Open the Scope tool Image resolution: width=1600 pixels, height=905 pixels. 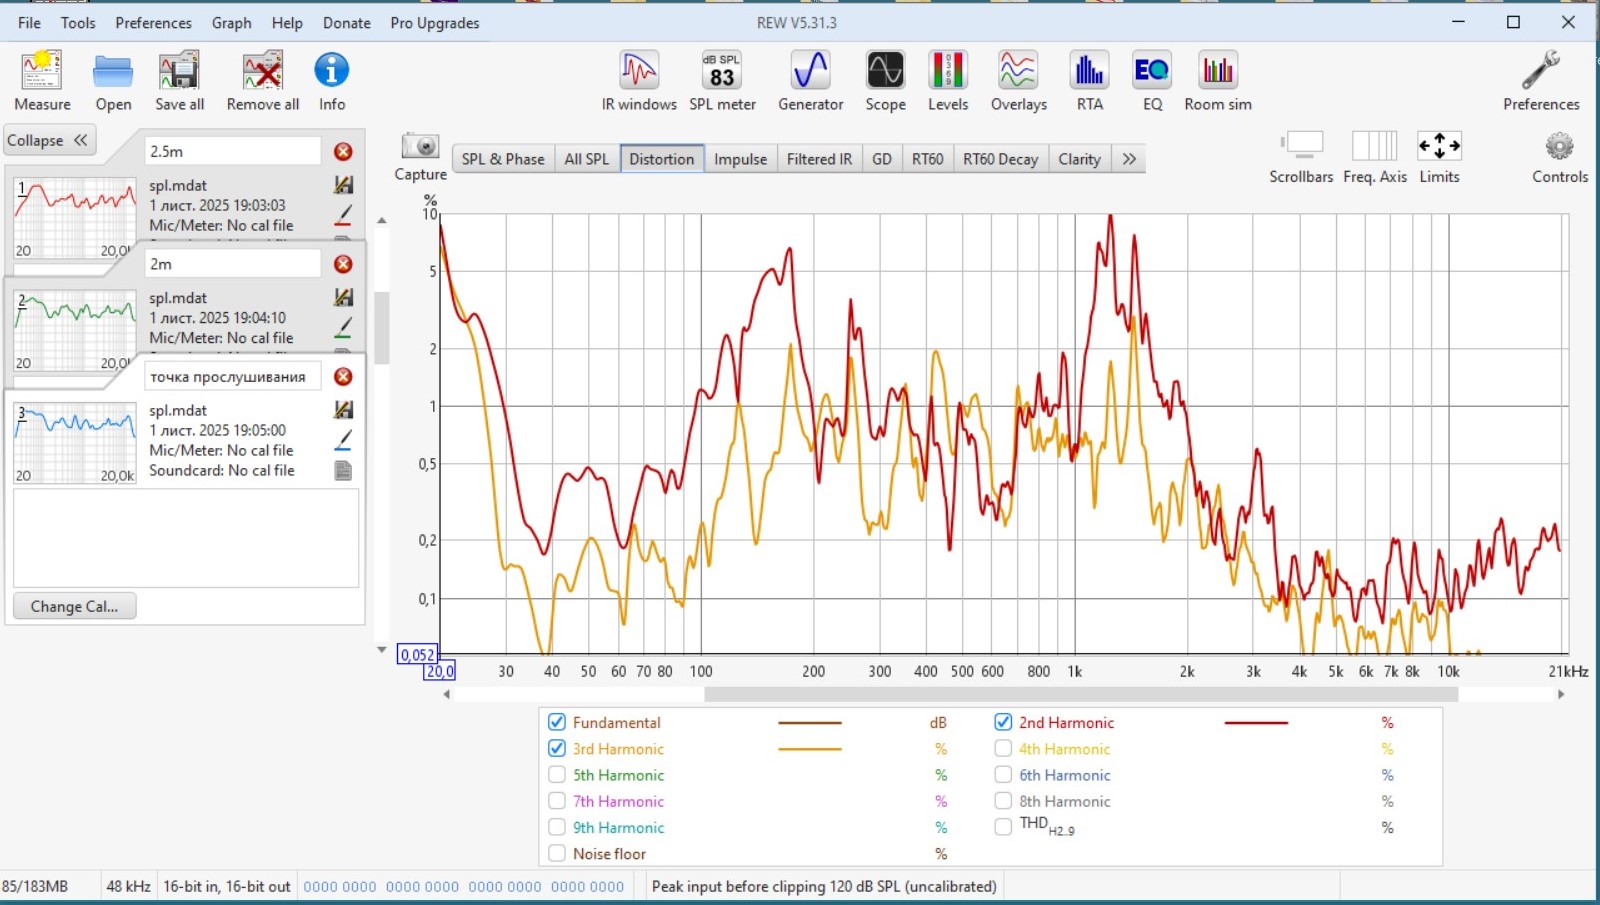(885, 80)
